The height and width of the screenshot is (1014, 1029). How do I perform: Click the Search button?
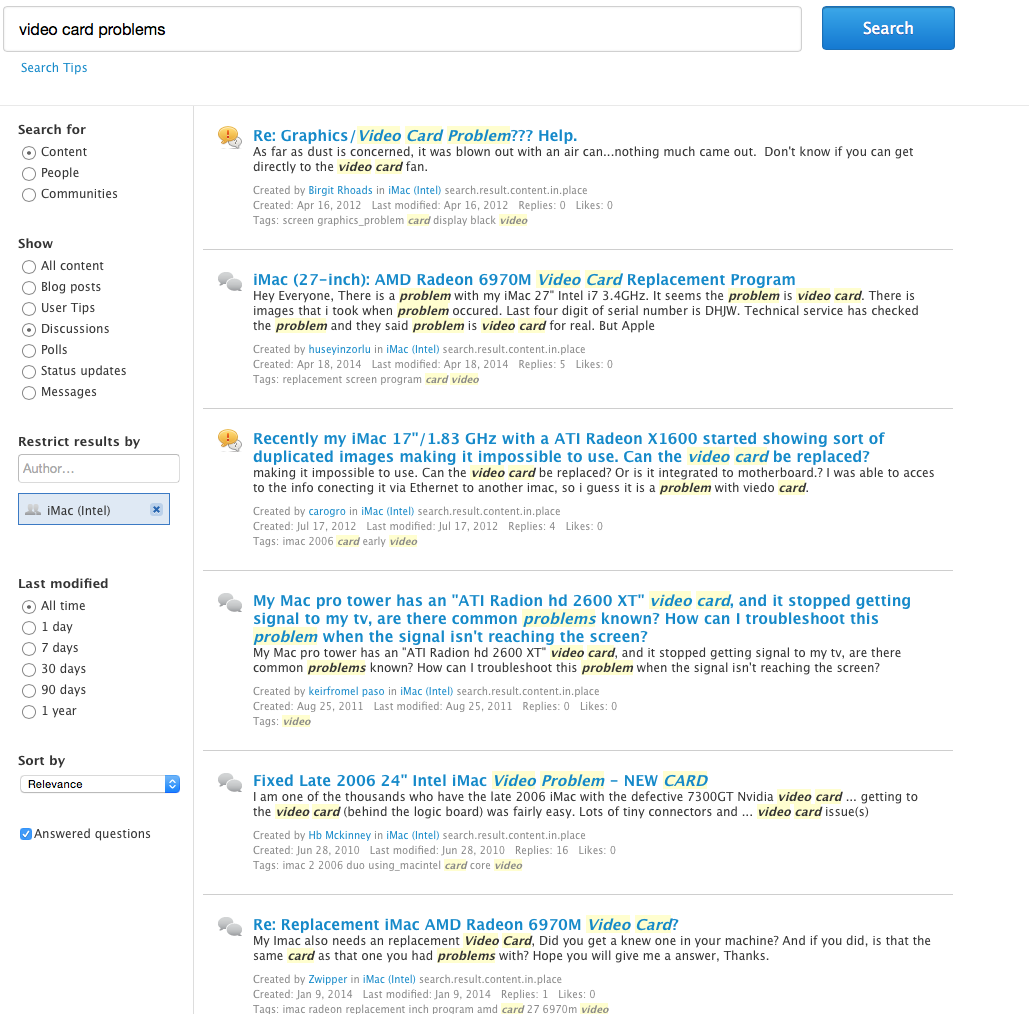pos(888,28)
